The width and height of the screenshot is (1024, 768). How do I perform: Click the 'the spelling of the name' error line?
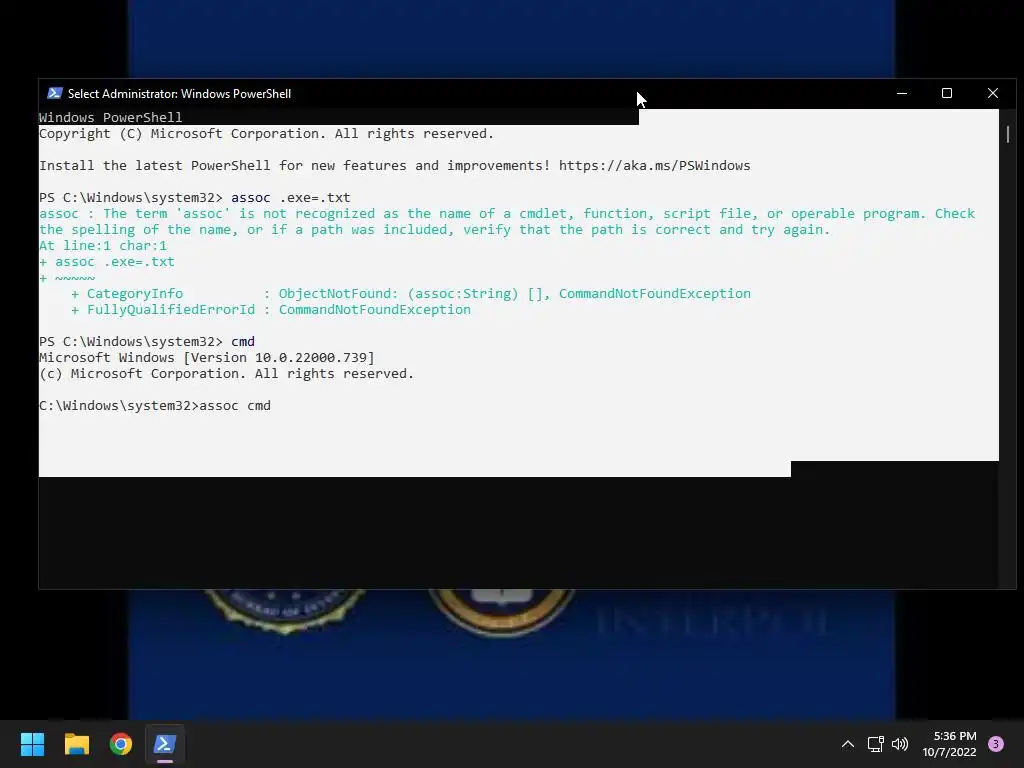pyautogui.click(x=435, y=230)
